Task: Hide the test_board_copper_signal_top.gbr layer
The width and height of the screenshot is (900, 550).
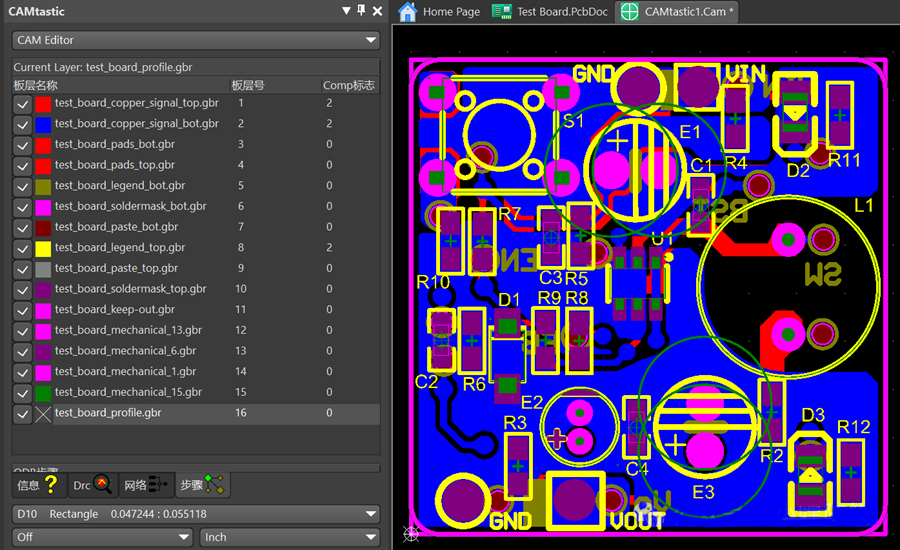Action: [22, 103]
